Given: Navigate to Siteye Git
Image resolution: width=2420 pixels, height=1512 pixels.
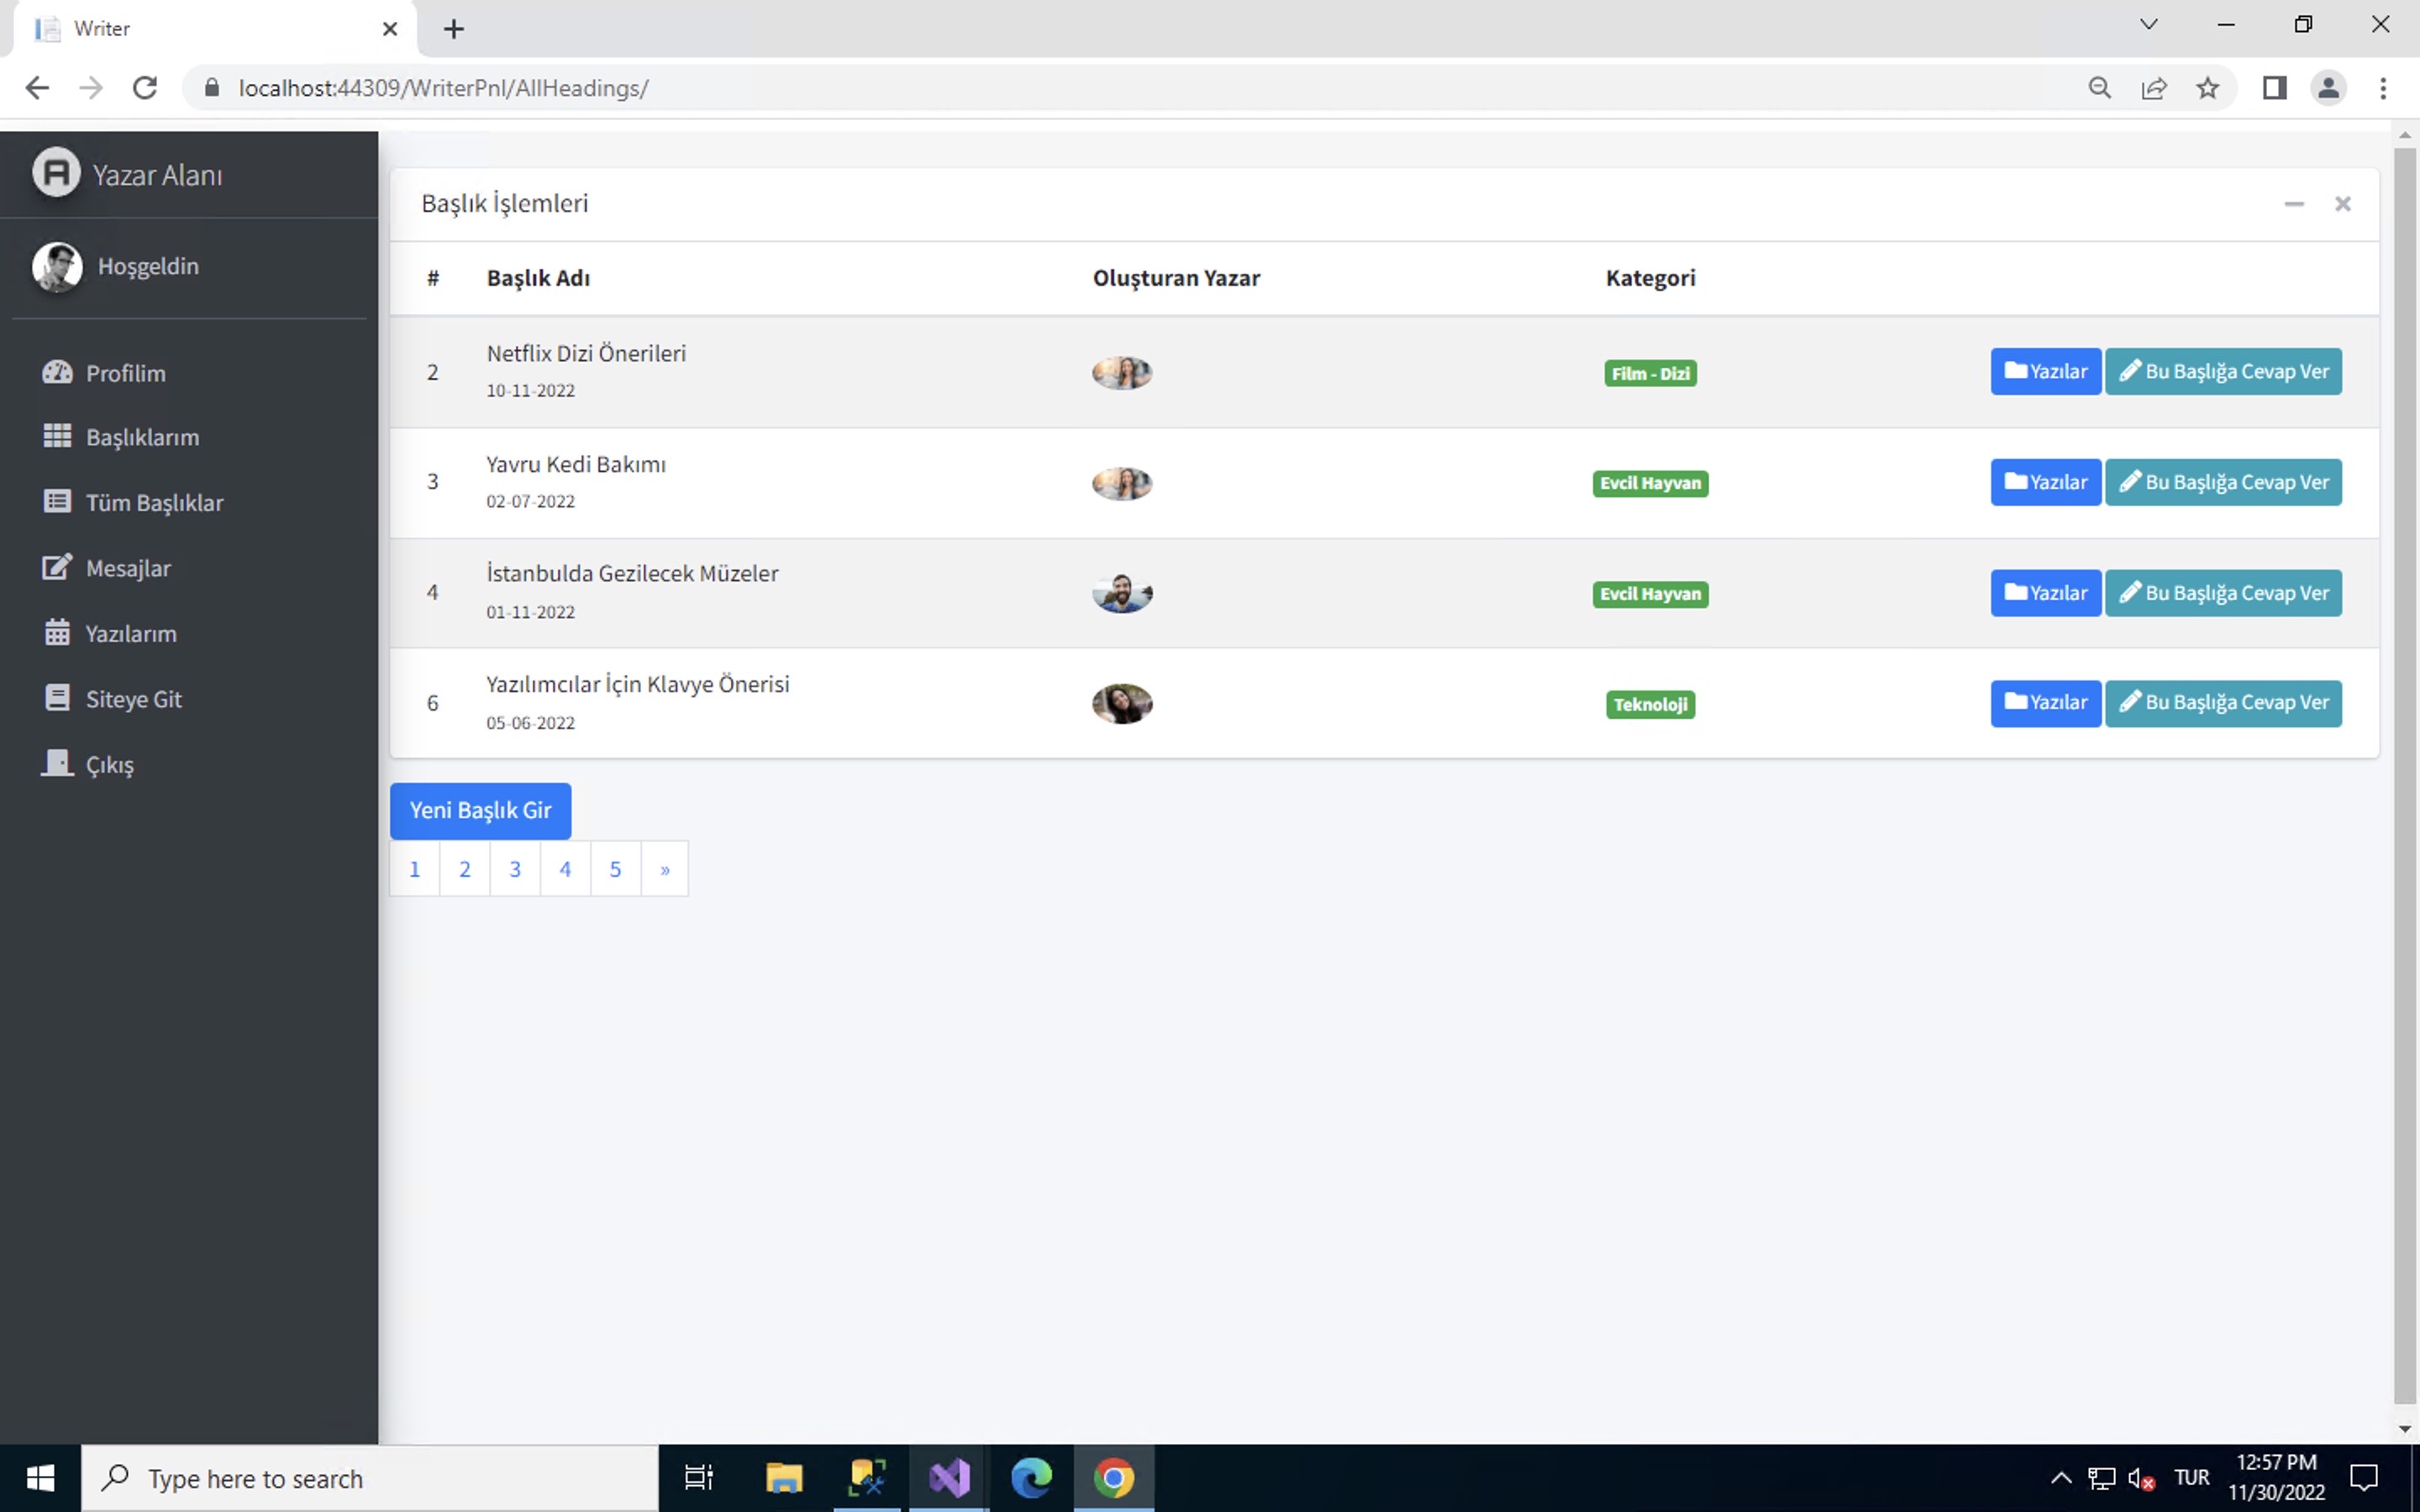Looking at the screenshot, I should [134, 698].
